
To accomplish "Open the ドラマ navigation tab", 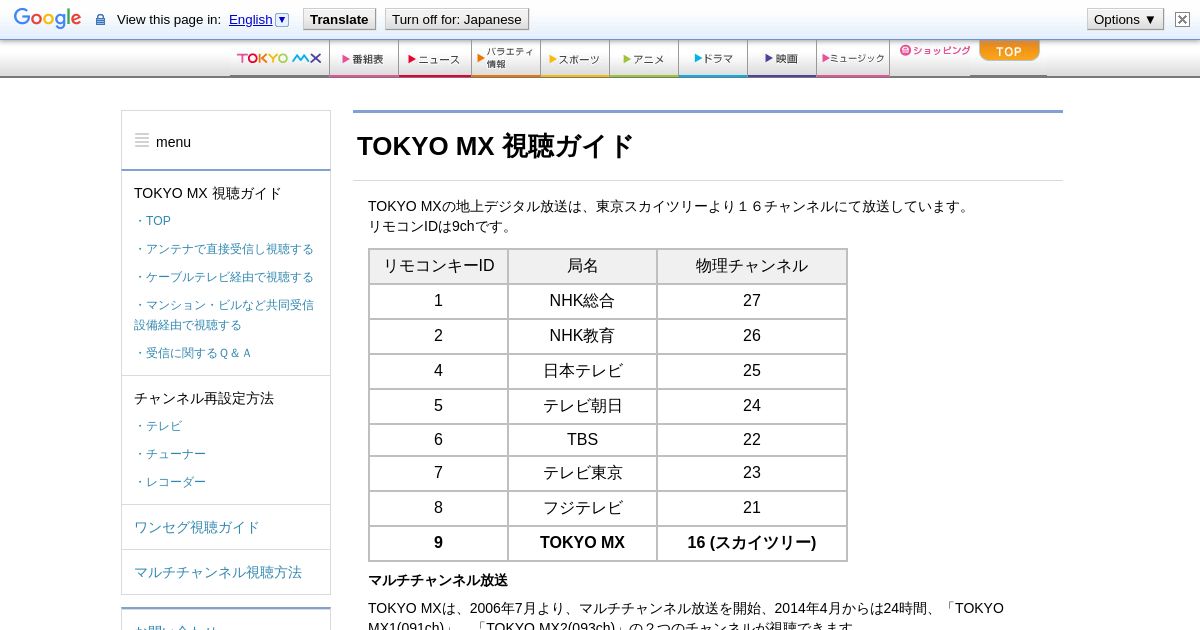I will click(x=713, y=59).
